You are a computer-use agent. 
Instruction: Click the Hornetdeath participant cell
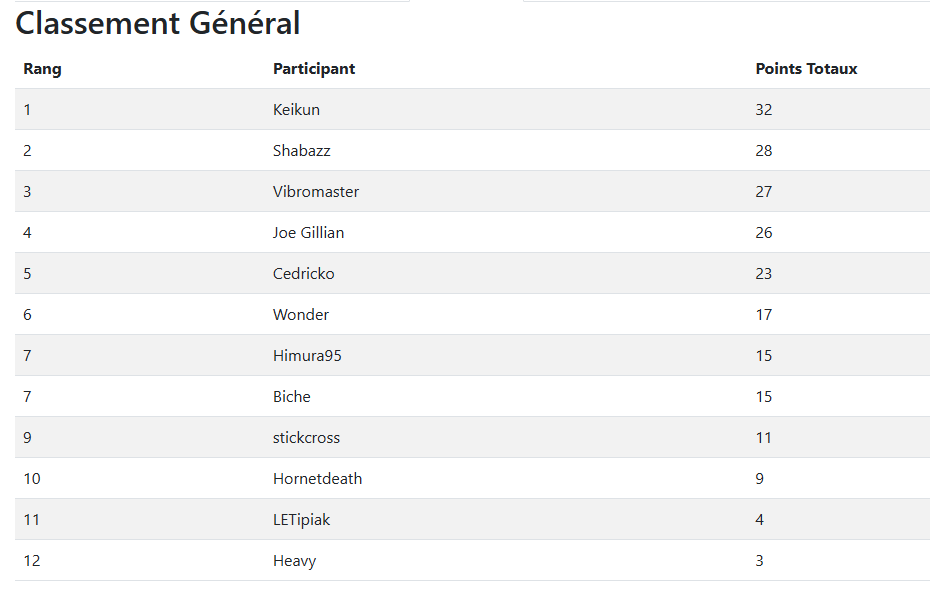317,479
